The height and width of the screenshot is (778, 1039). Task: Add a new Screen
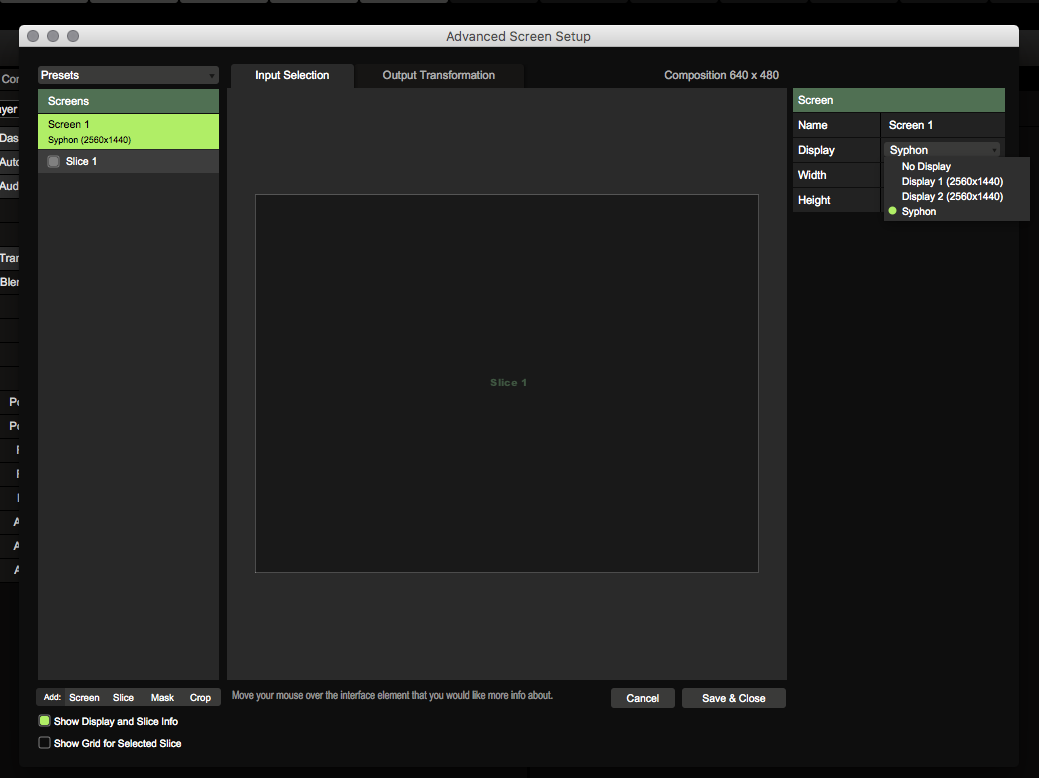tap(84, 698)
